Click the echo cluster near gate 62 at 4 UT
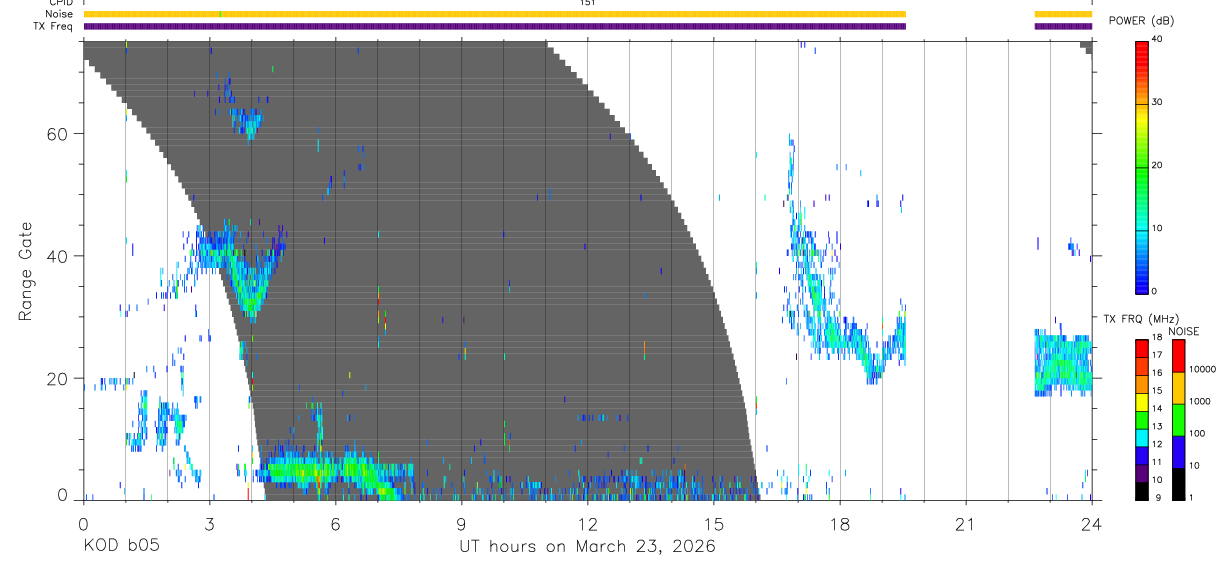The height and width of the screenshot is (567, 1228). 246,124
